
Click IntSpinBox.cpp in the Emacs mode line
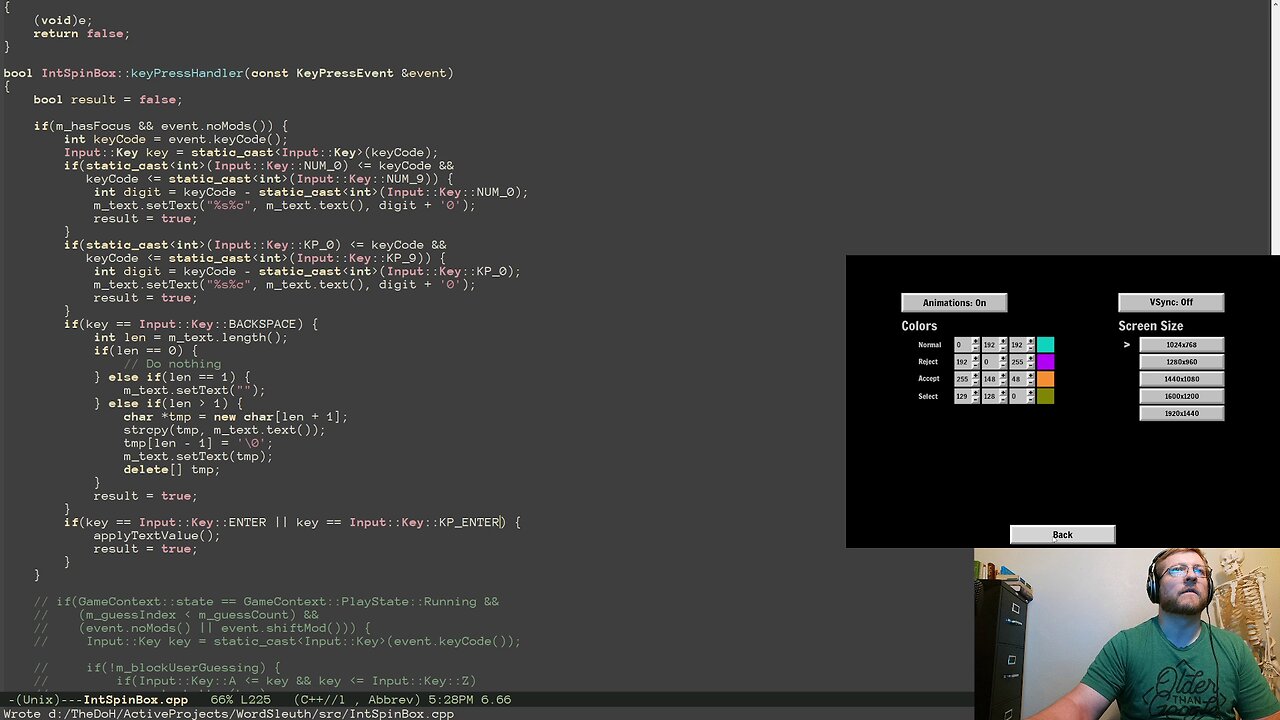[x=134, y=700]
